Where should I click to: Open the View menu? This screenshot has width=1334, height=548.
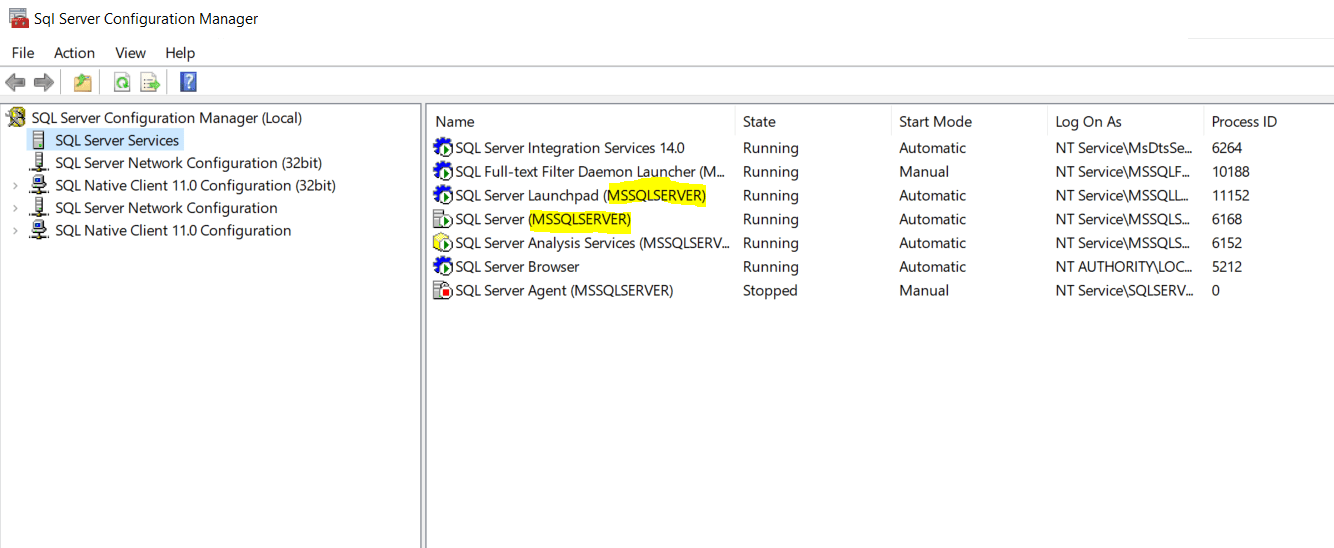[x=130, y=53]
